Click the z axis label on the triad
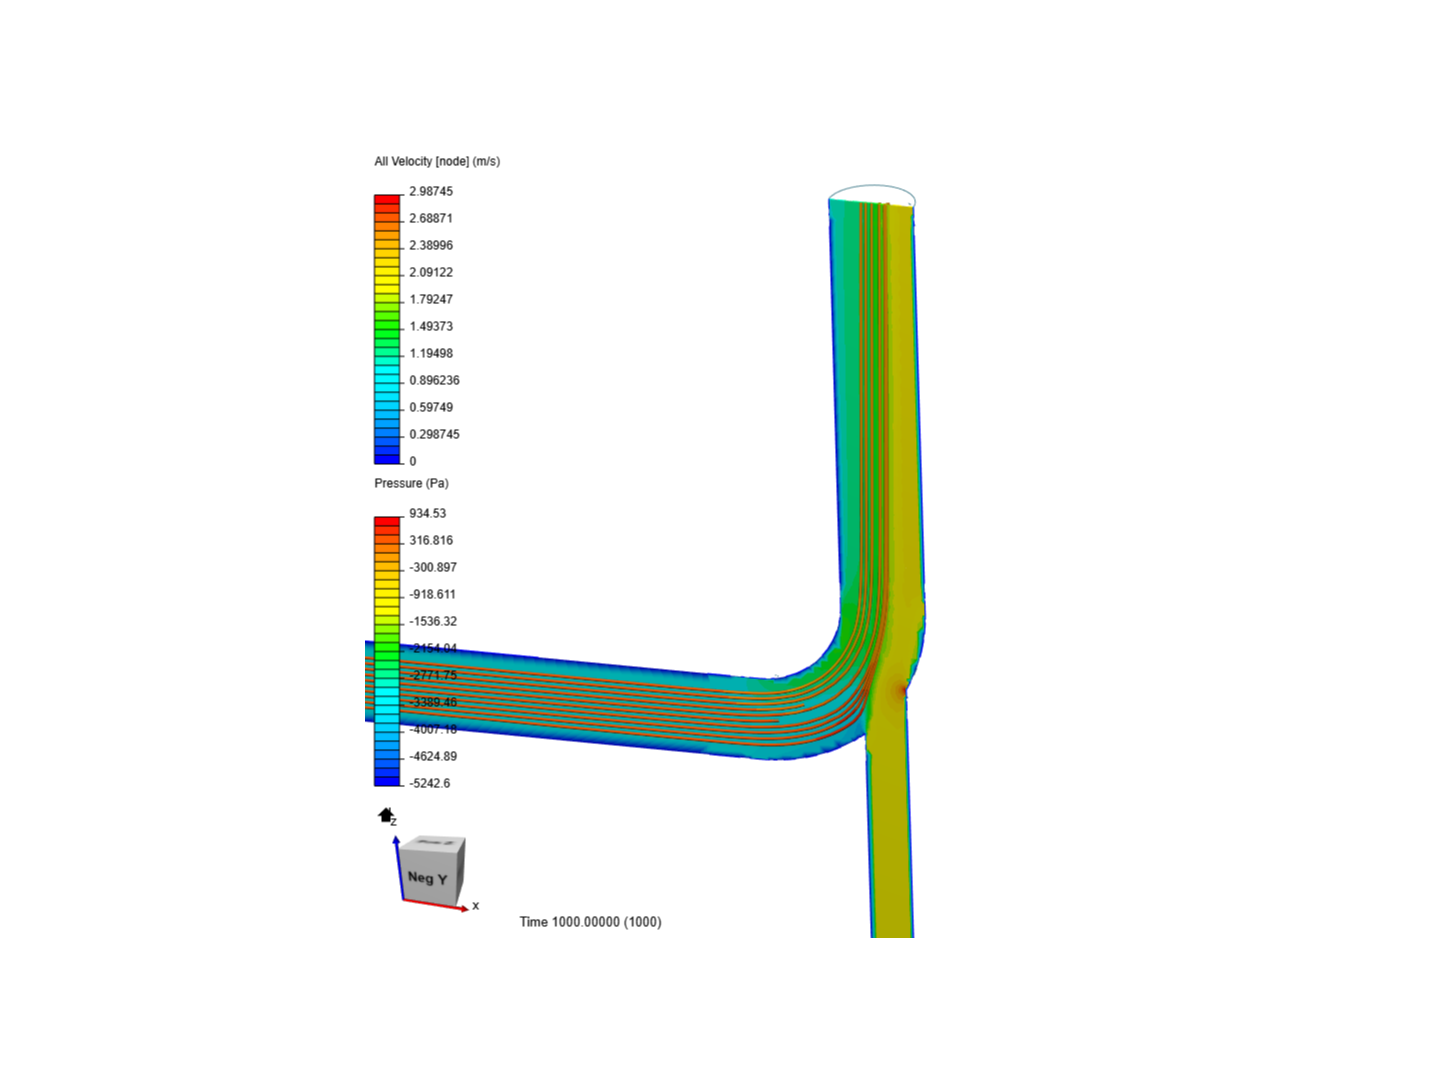The height and width of the screenshot is (1080, 1440). coord(394,822)
